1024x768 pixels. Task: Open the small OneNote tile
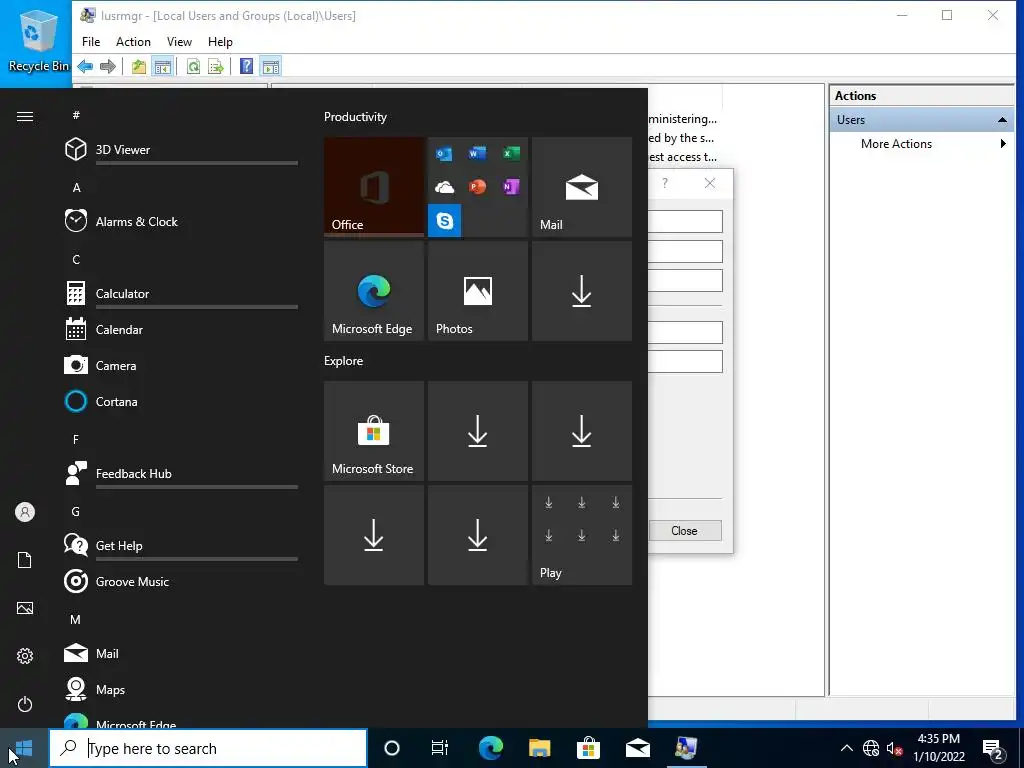point(511,187)
